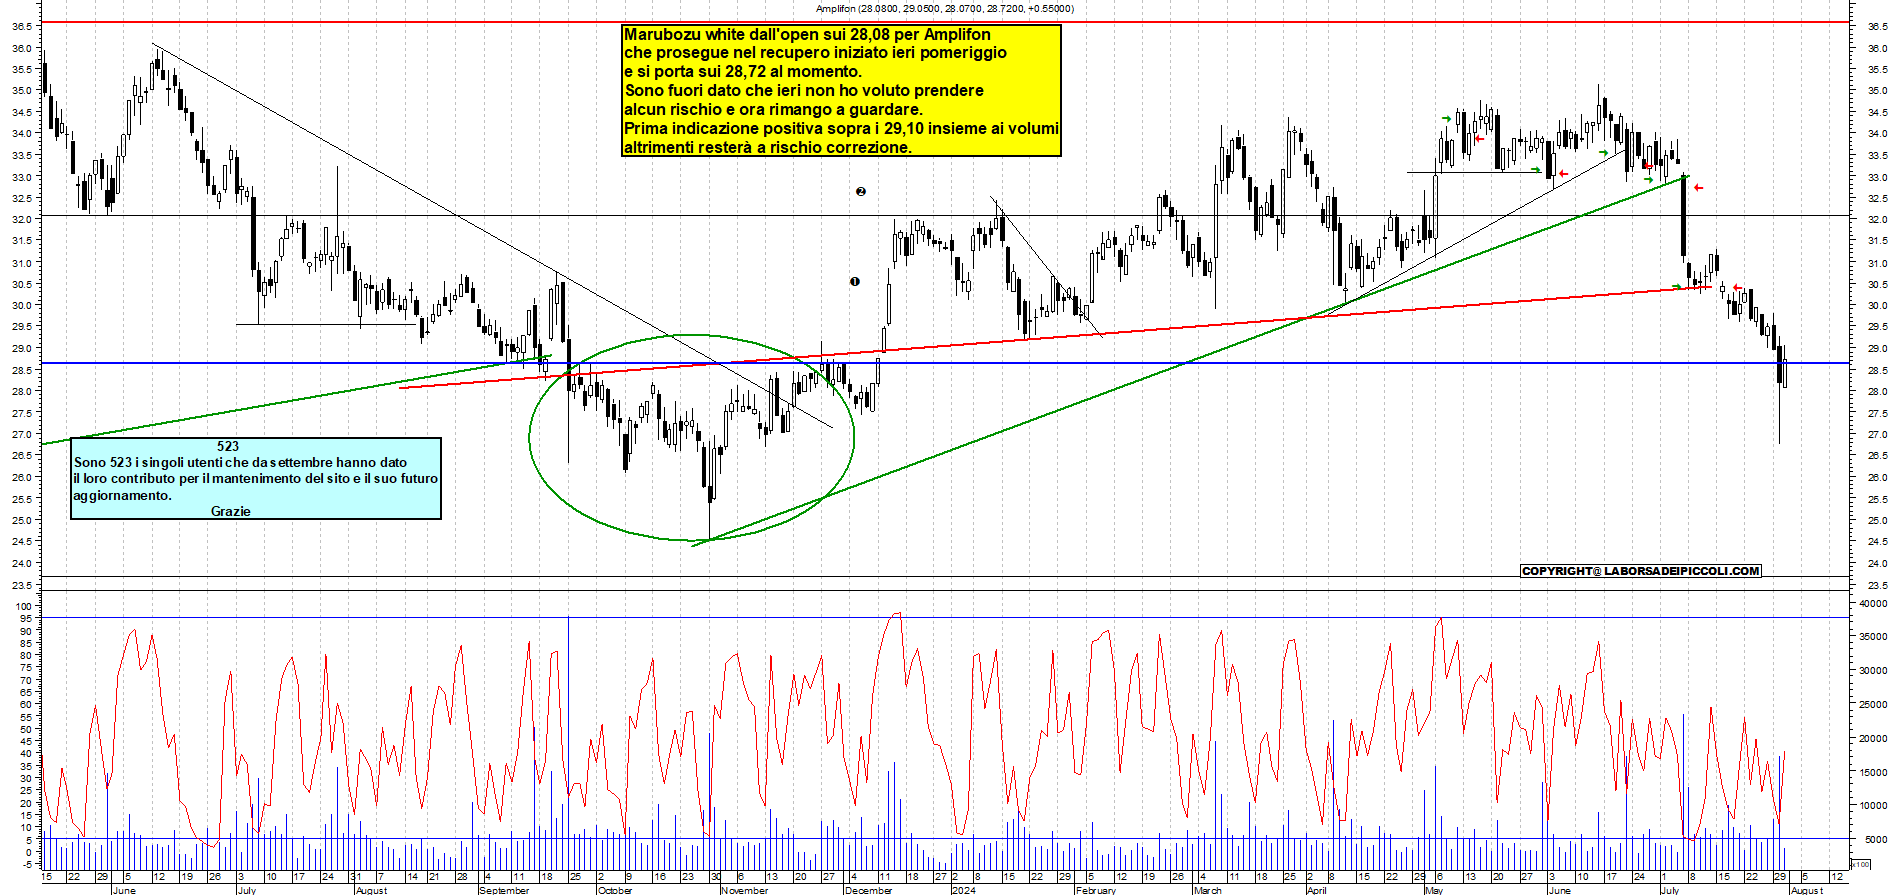Click the 30000 value on the volume scale

click(x=1873, y=671)
